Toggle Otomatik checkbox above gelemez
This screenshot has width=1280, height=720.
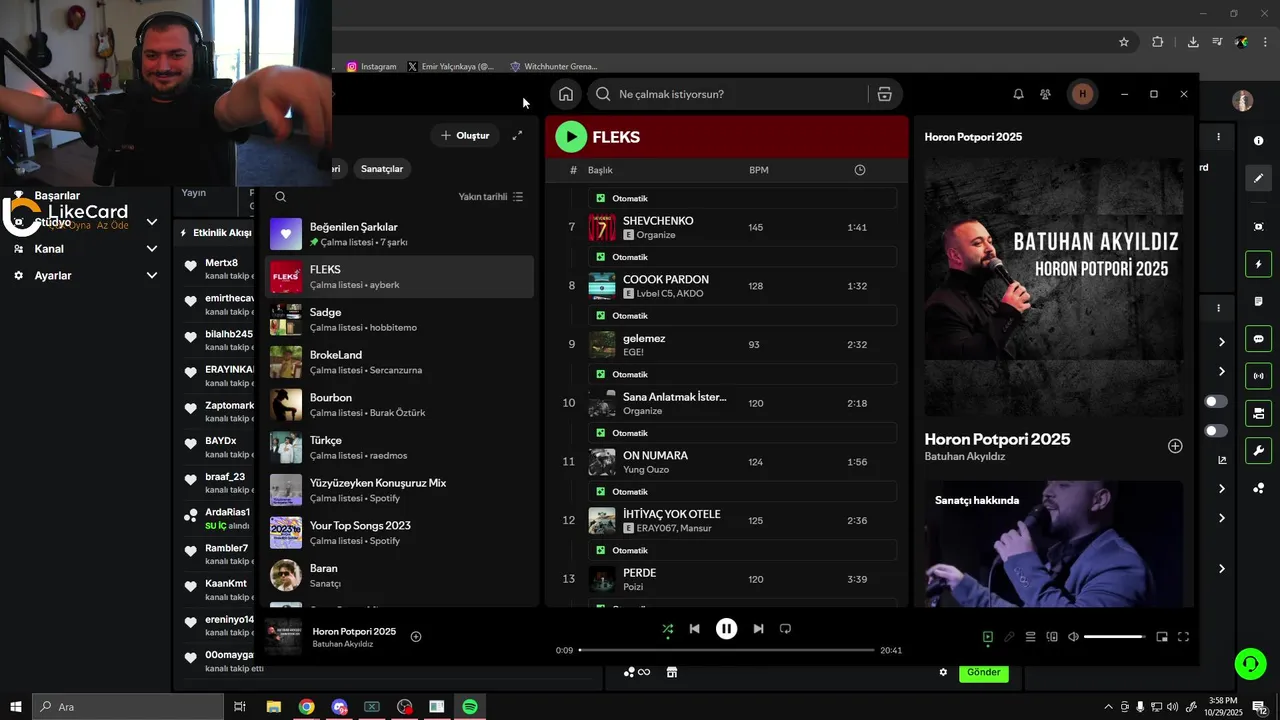pyautogui.click(x=600, y=316)
